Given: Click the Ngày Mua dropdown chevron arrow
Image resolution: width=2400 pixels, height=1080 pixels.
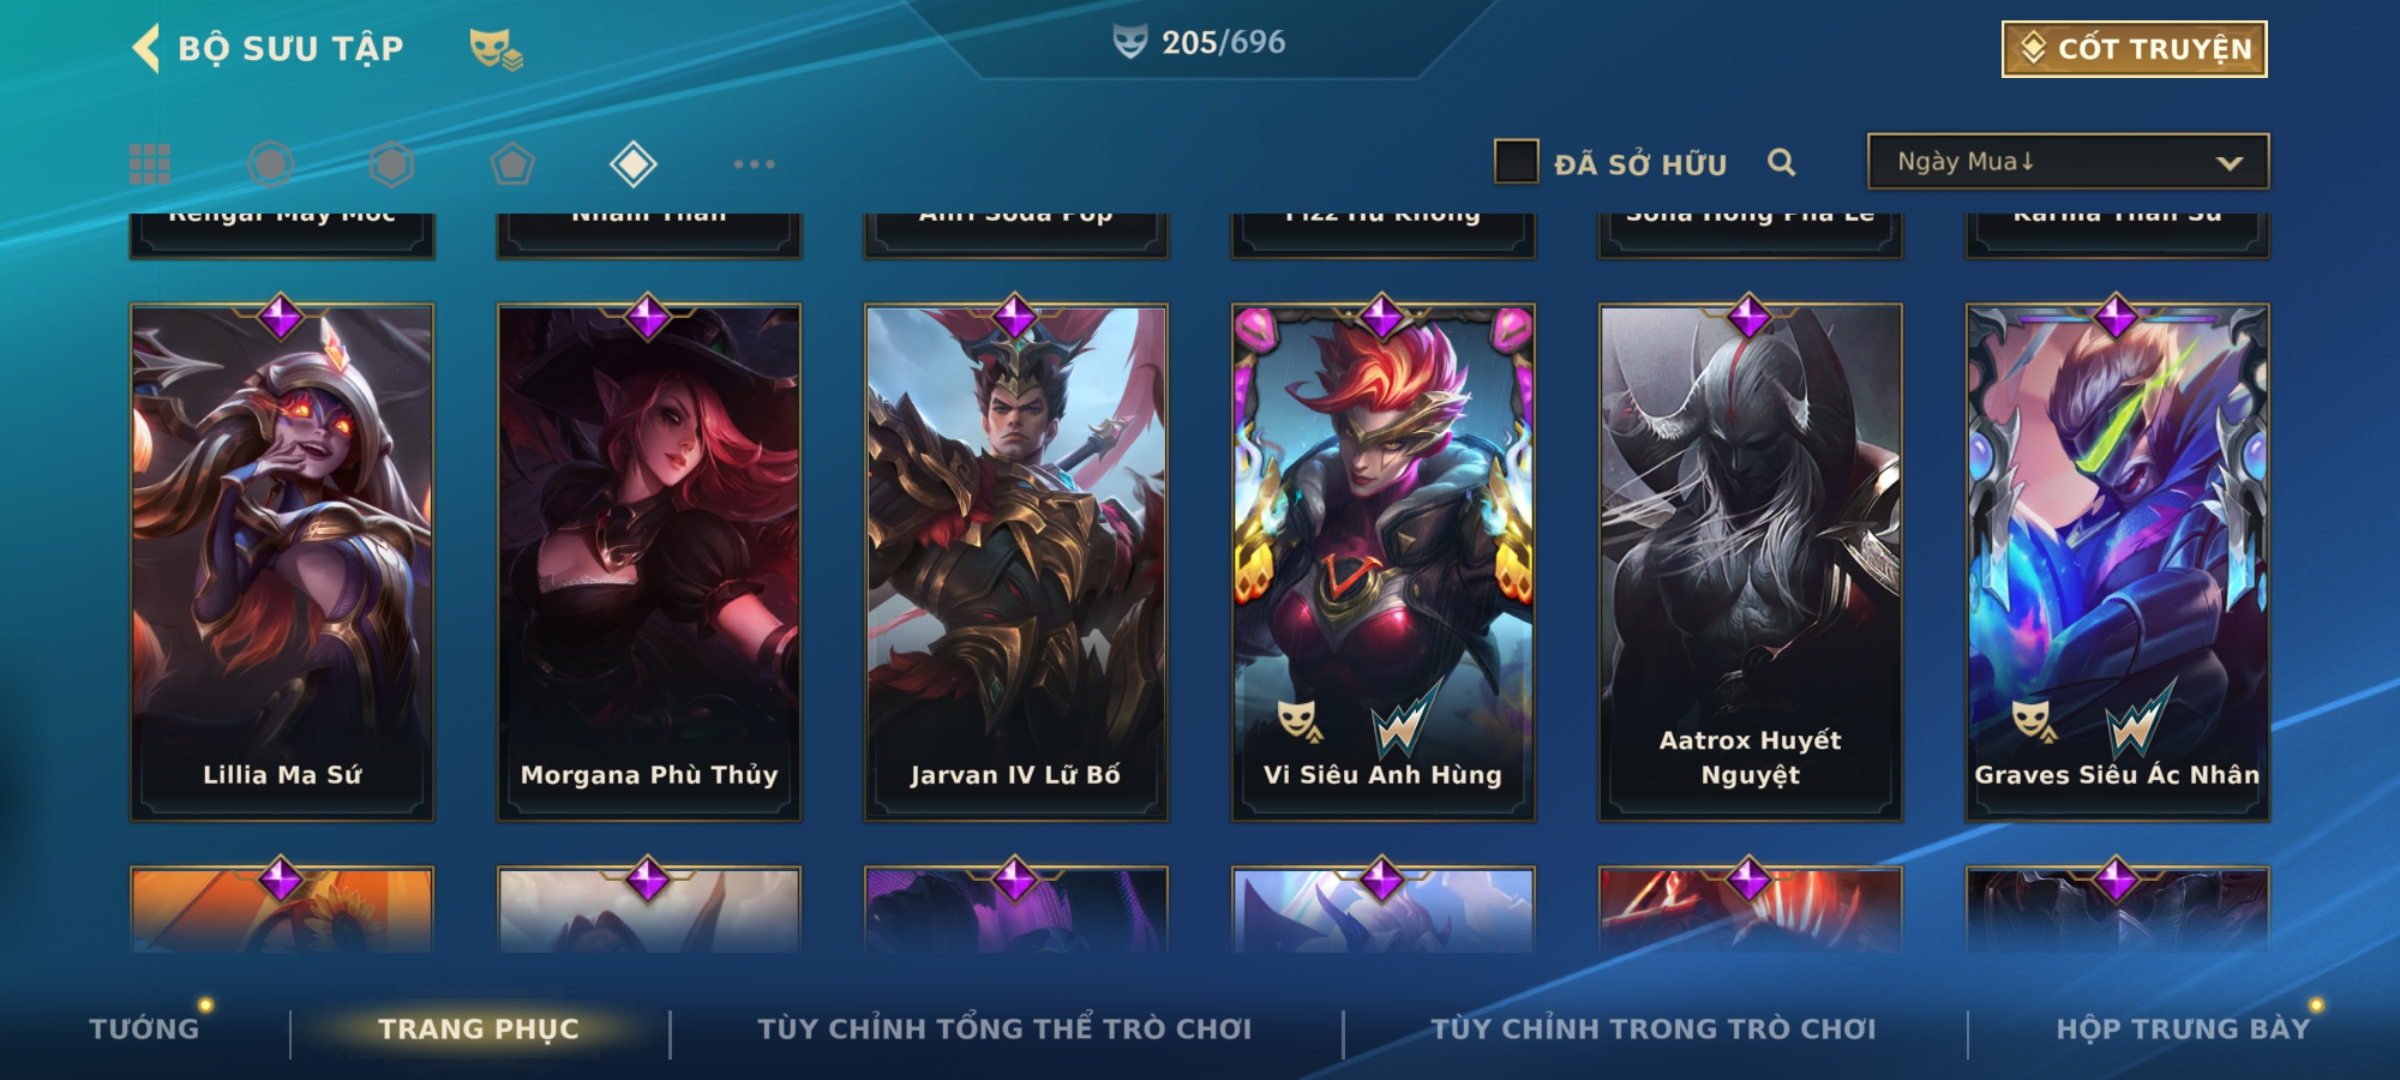Looking at the screenshot, I should point(2229,163).
